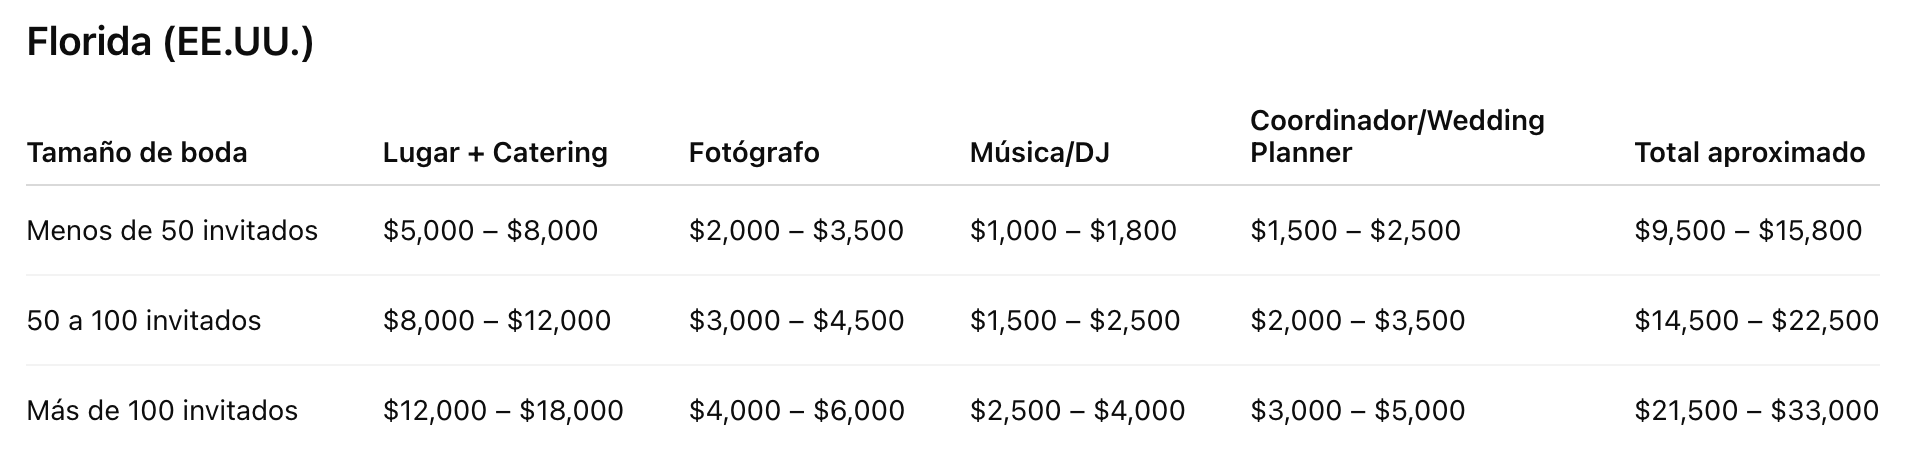Image resolution: width=1914 pixels, height=458 pixels.
Task: Click the 50 a 100 invitados row label
Action: point(144,321)
